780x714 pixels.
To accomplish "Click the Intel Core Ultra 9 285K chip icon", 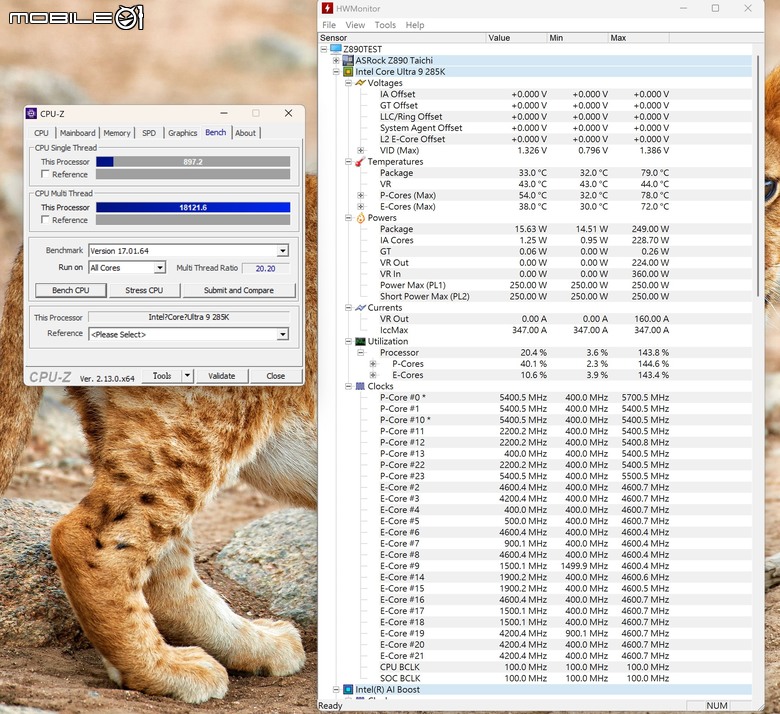I will tap(348, 72).
